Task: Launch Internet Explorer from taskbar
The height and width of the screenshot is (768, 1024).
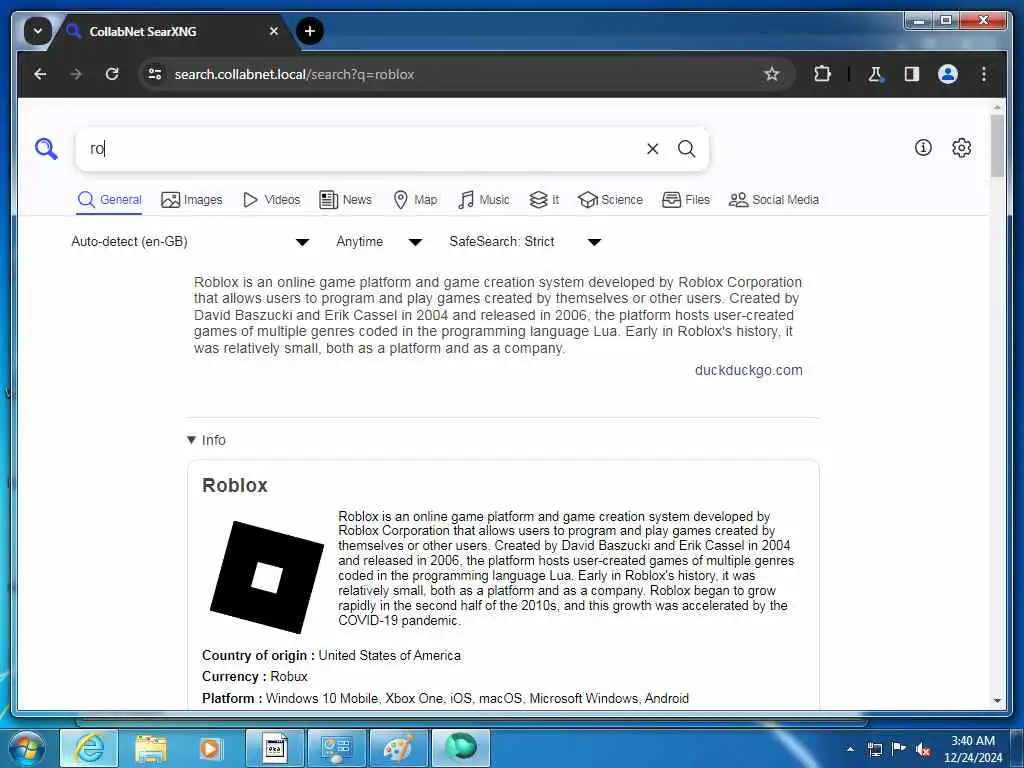Action: 89,748
